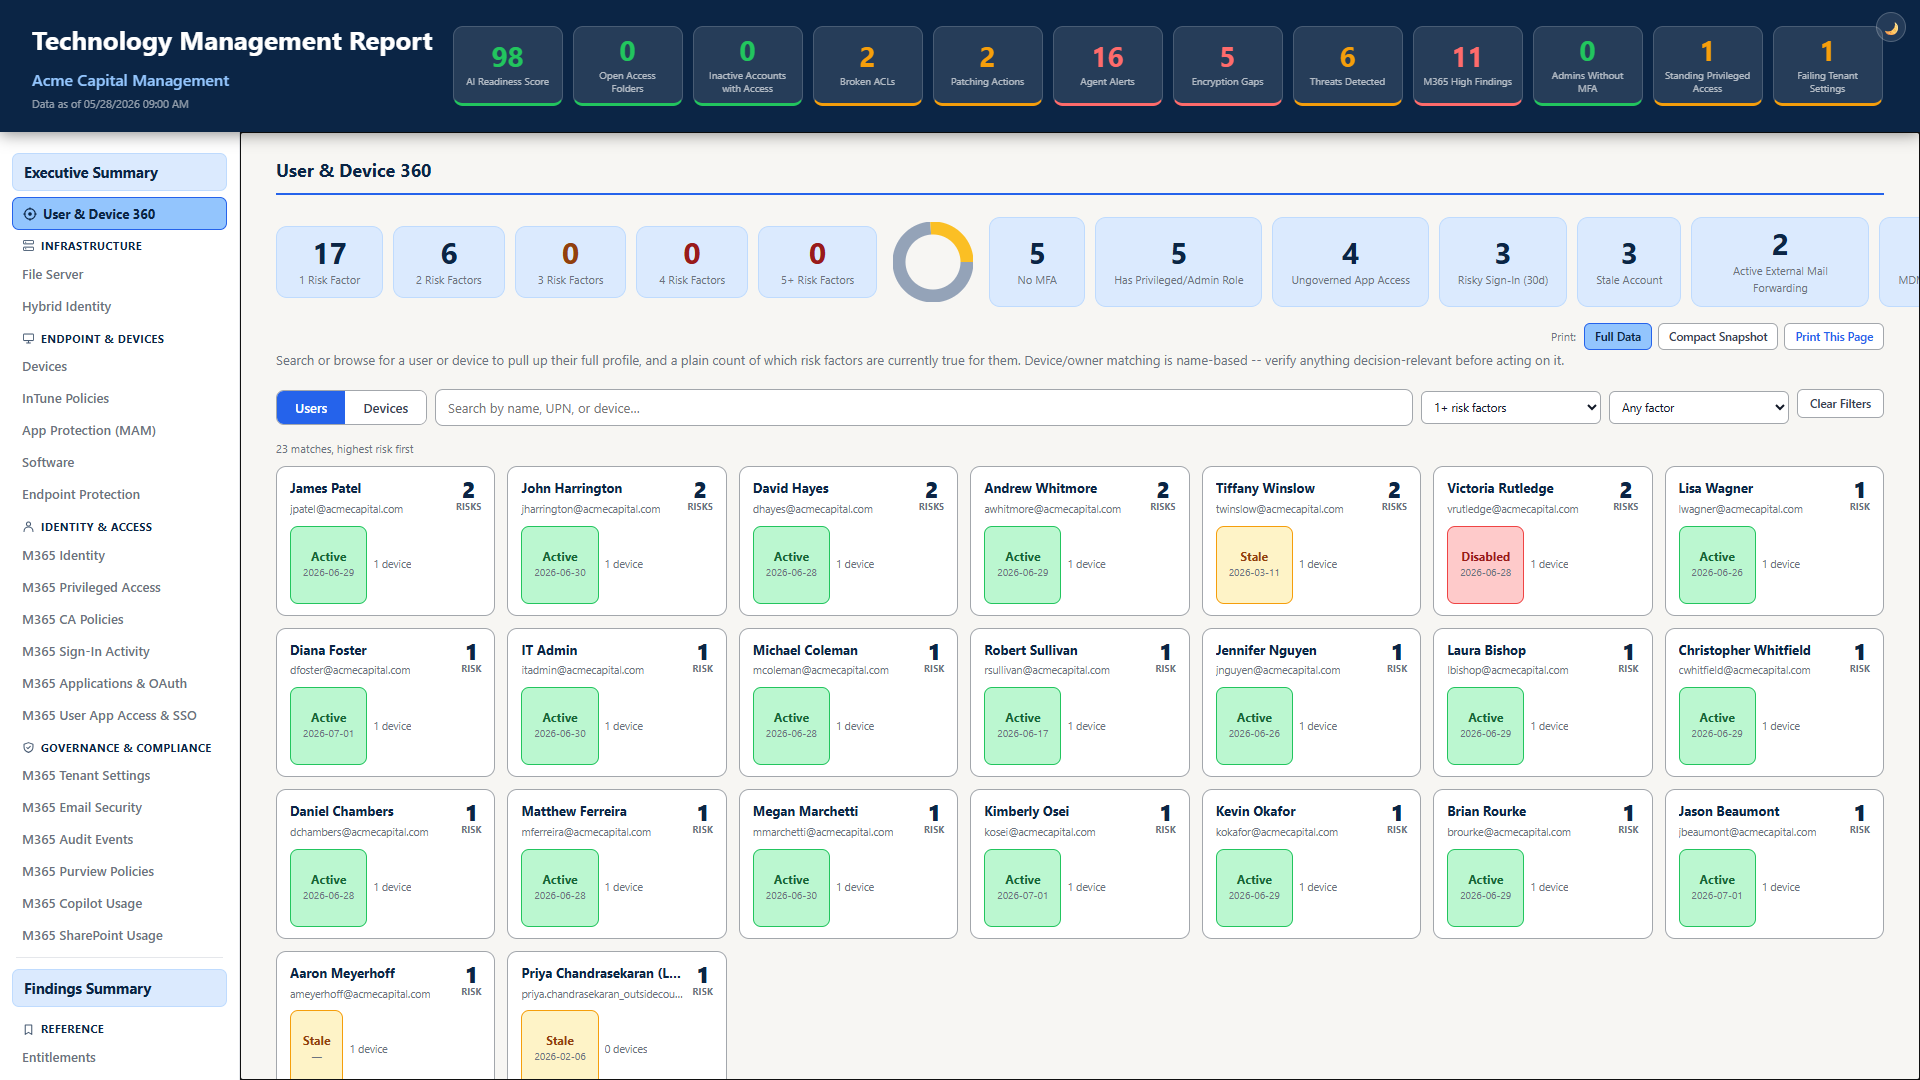Filter by Has Privileged/Admin Role card

pyautogui.click(x=1178, y=262)
